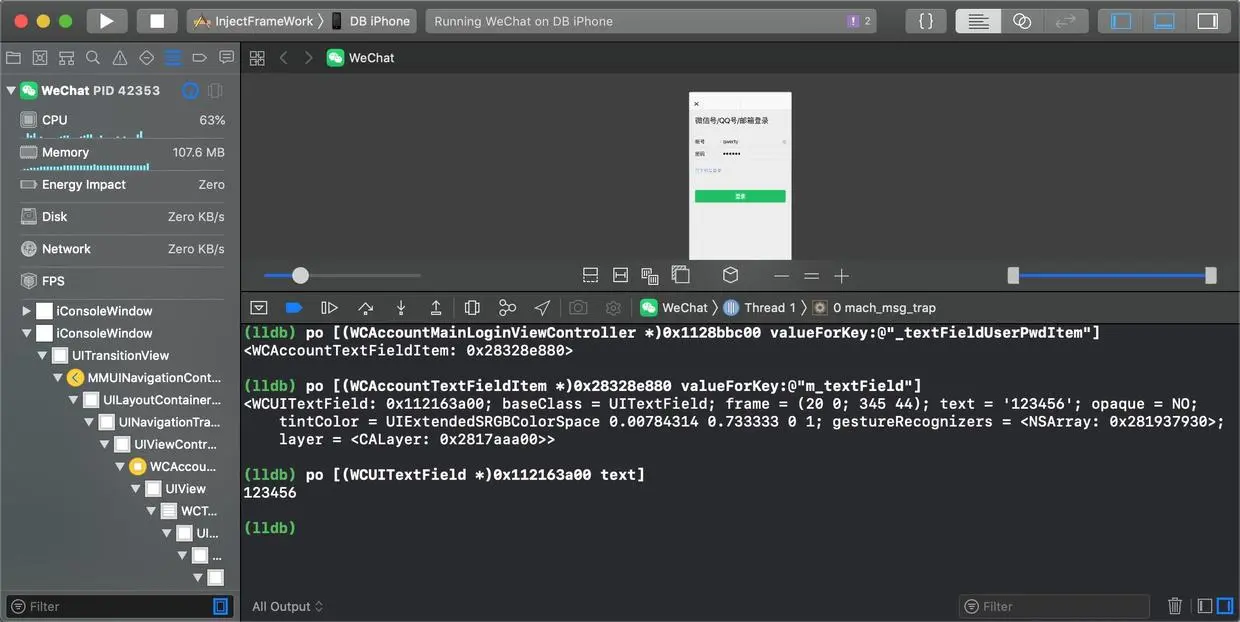Select the Energy Impact gauge row
1240x622 pixels.
[x=120, y=185]
